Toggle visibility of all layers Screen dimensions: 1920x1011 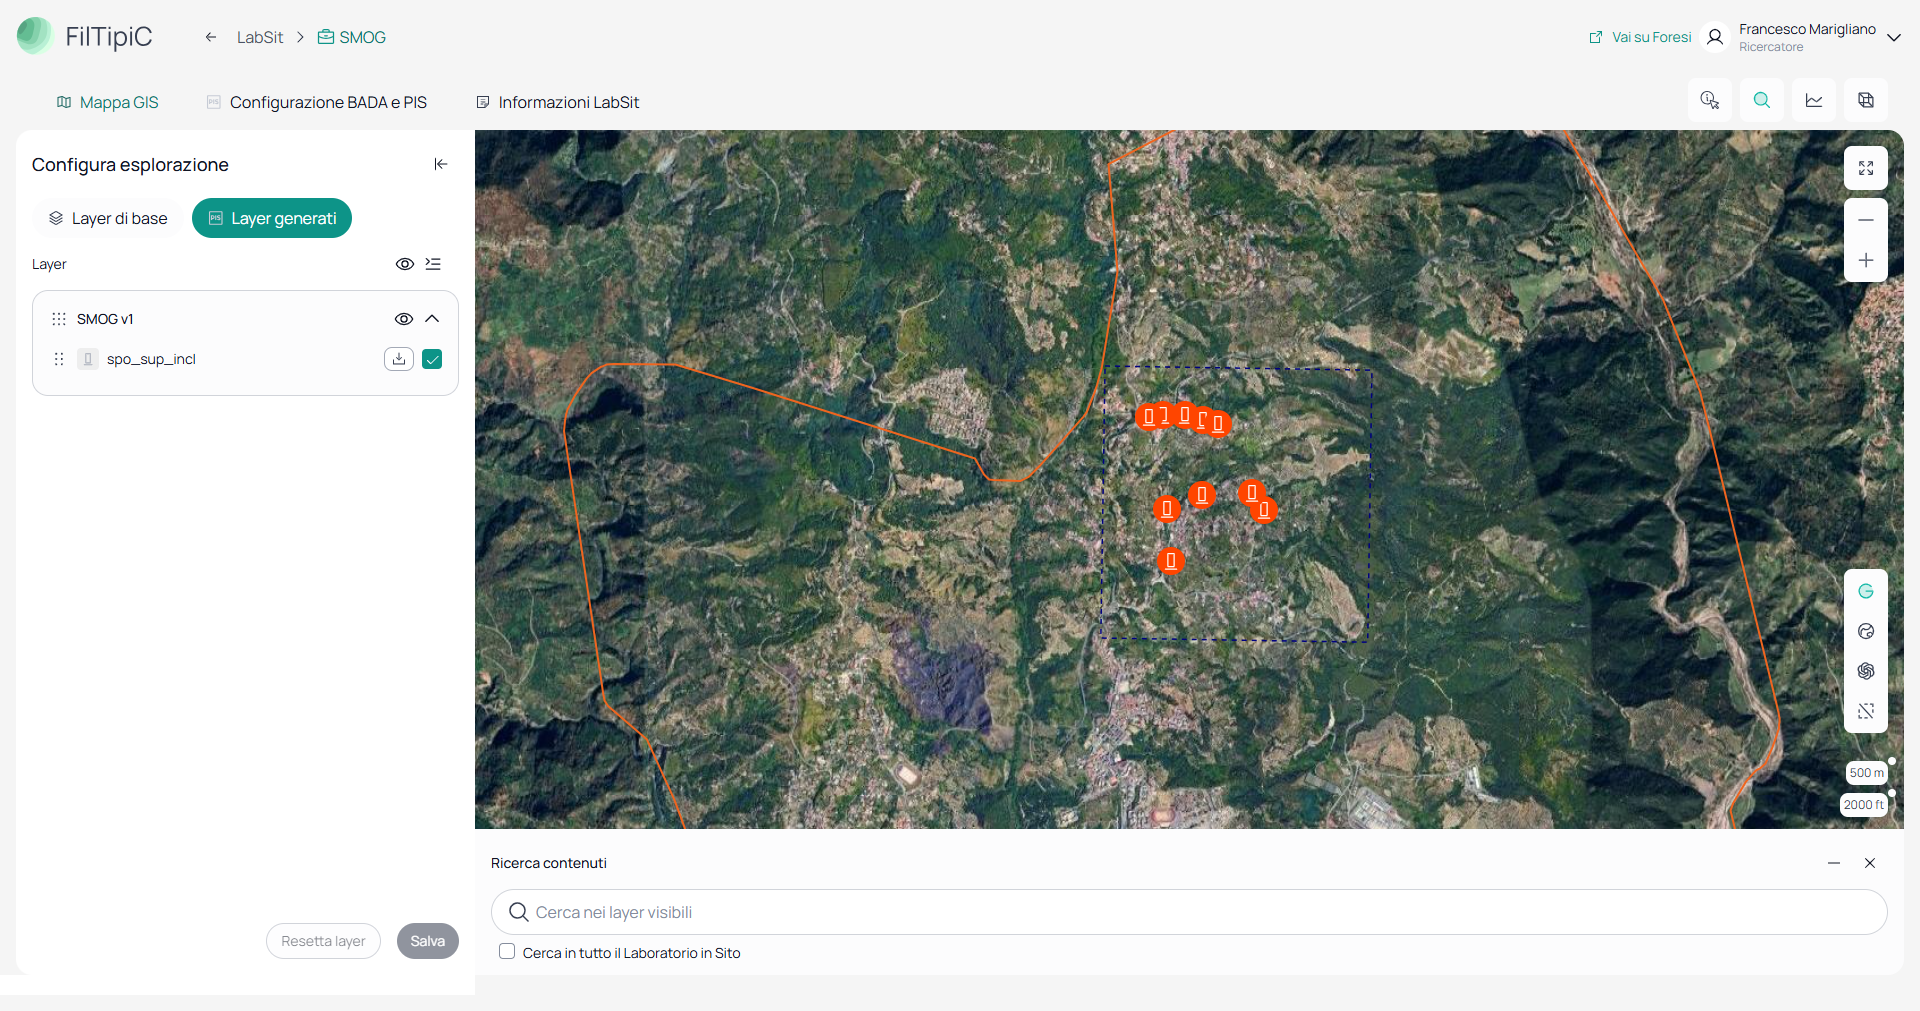click(x=405, y=264)
